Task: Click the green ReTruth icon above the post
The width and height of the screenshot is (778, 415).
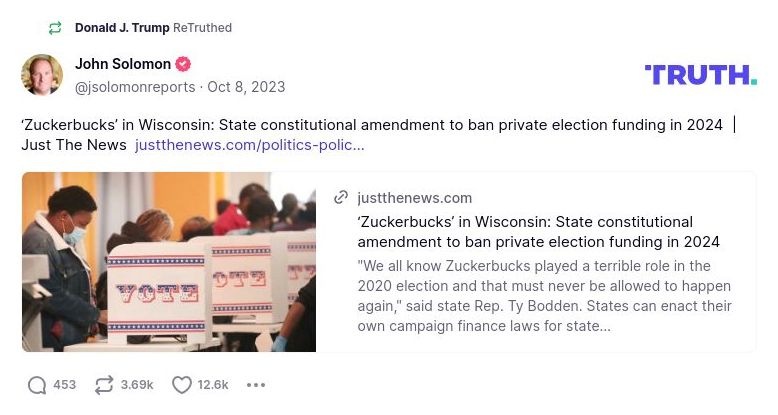Action: 54,28
